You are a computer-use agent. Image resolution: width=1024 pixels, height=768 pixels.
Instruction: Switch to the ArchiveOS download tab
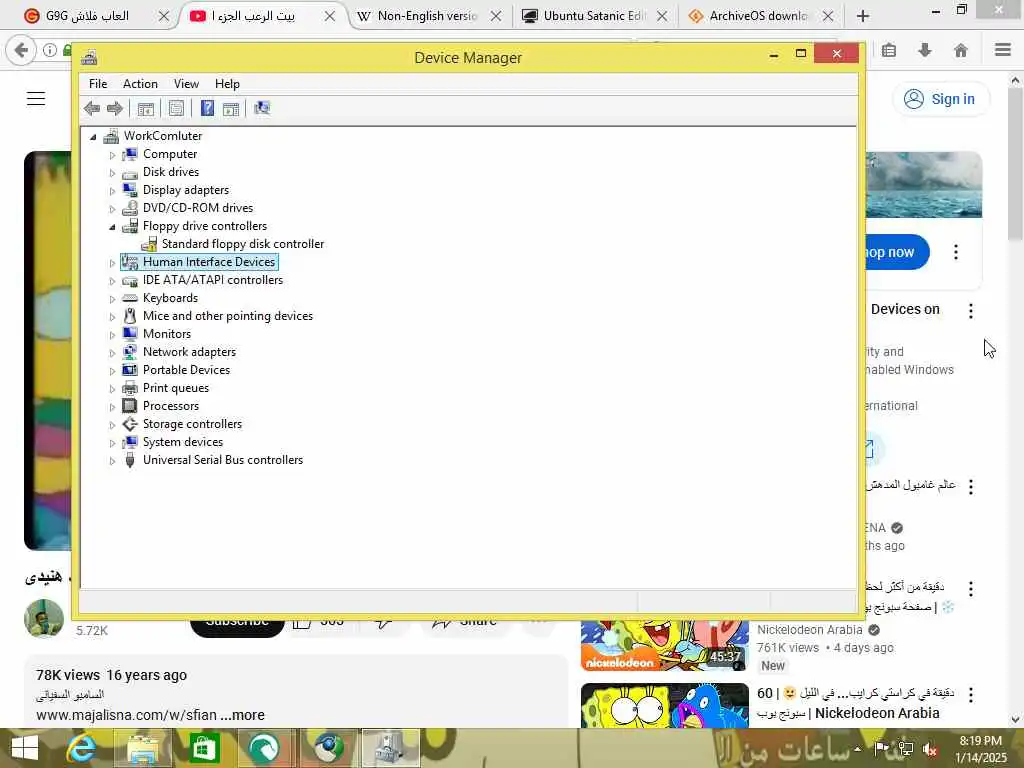click(760, 16)
